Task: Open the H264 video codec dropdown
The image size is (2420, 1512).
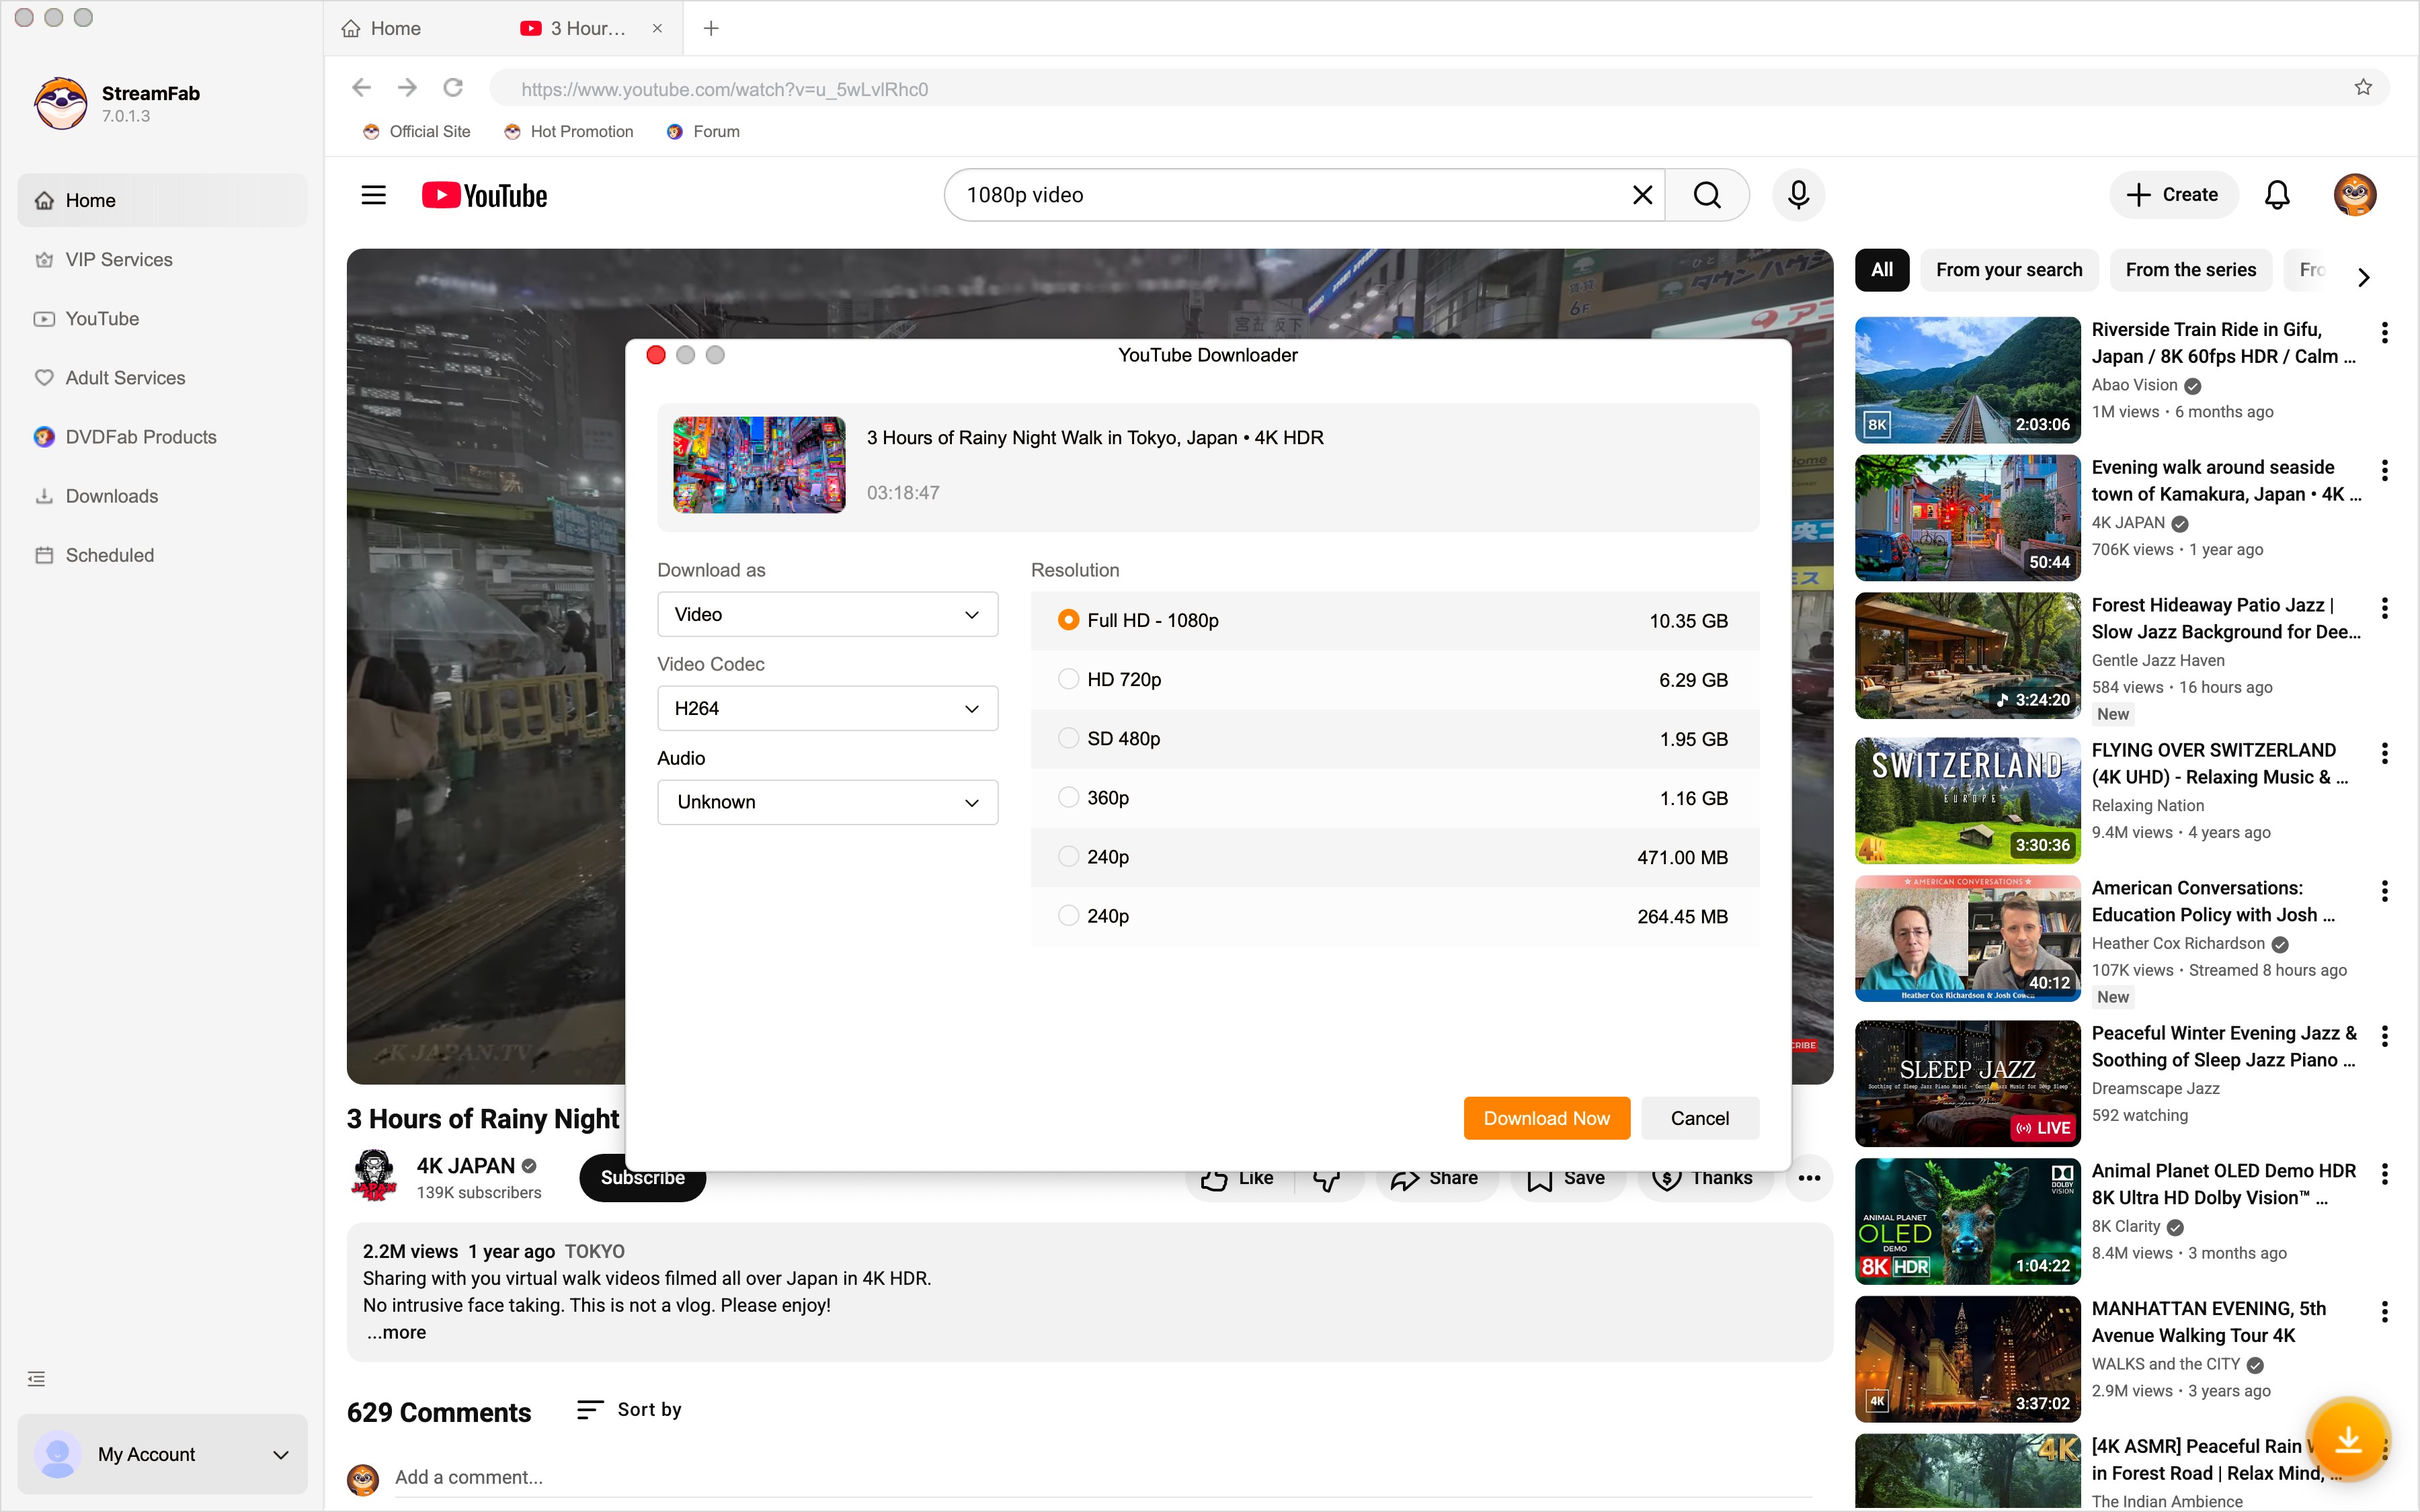Action: point(827,707)
